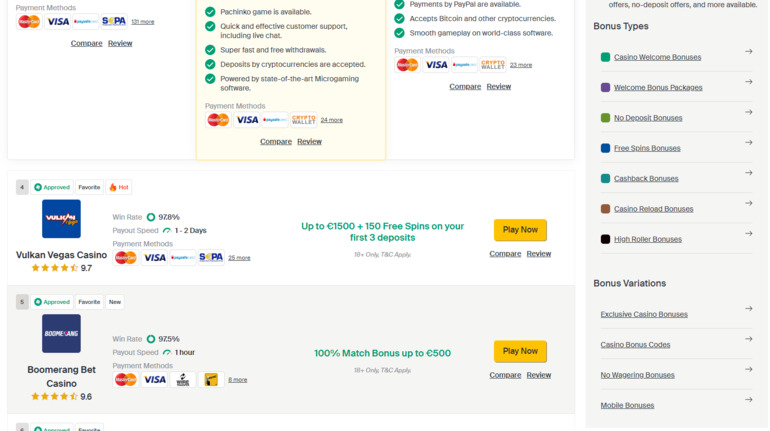Click the arrow next to Casino Welcome Bonuses

748,52
